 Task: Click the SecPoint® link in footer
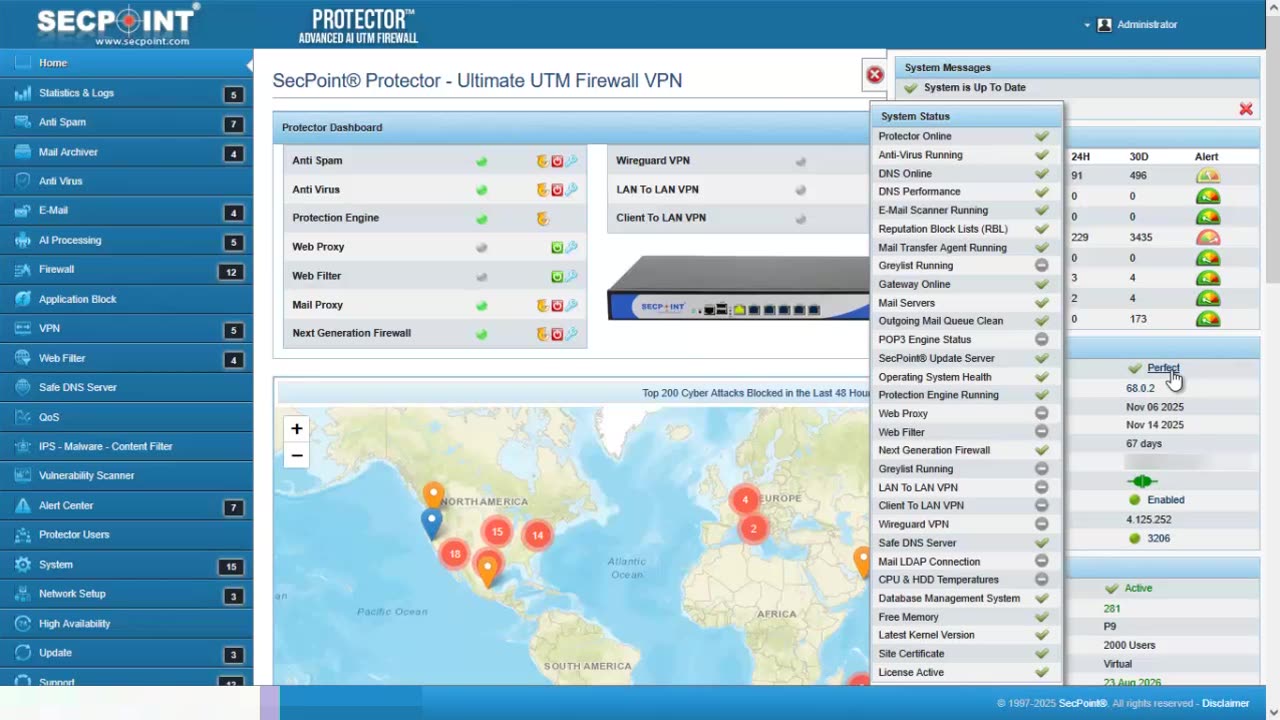click(1083, 703)
